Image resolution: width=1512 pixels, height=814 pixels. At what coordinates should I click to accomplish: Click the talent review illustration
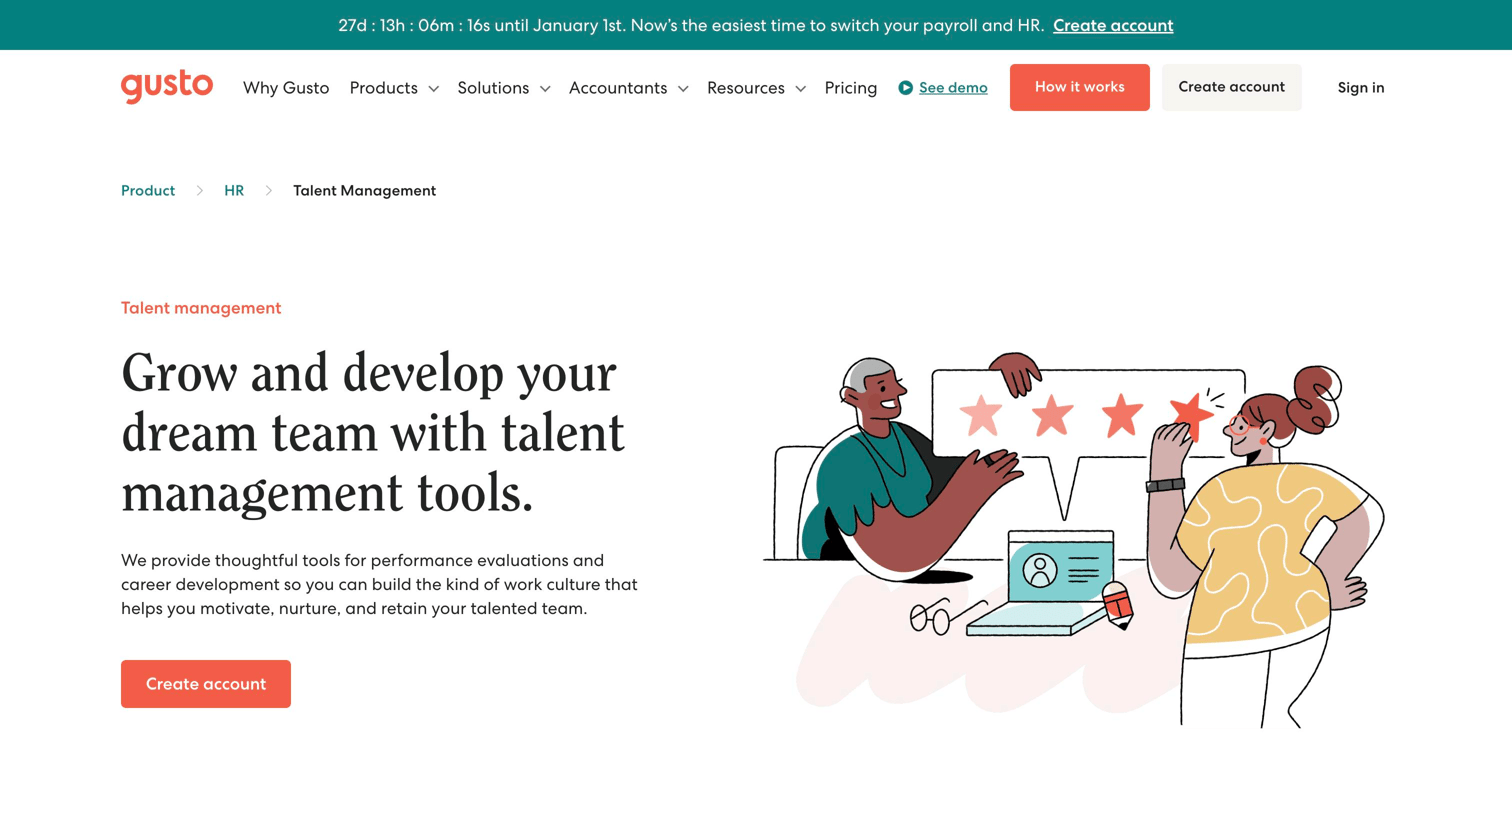[1074, 540]
